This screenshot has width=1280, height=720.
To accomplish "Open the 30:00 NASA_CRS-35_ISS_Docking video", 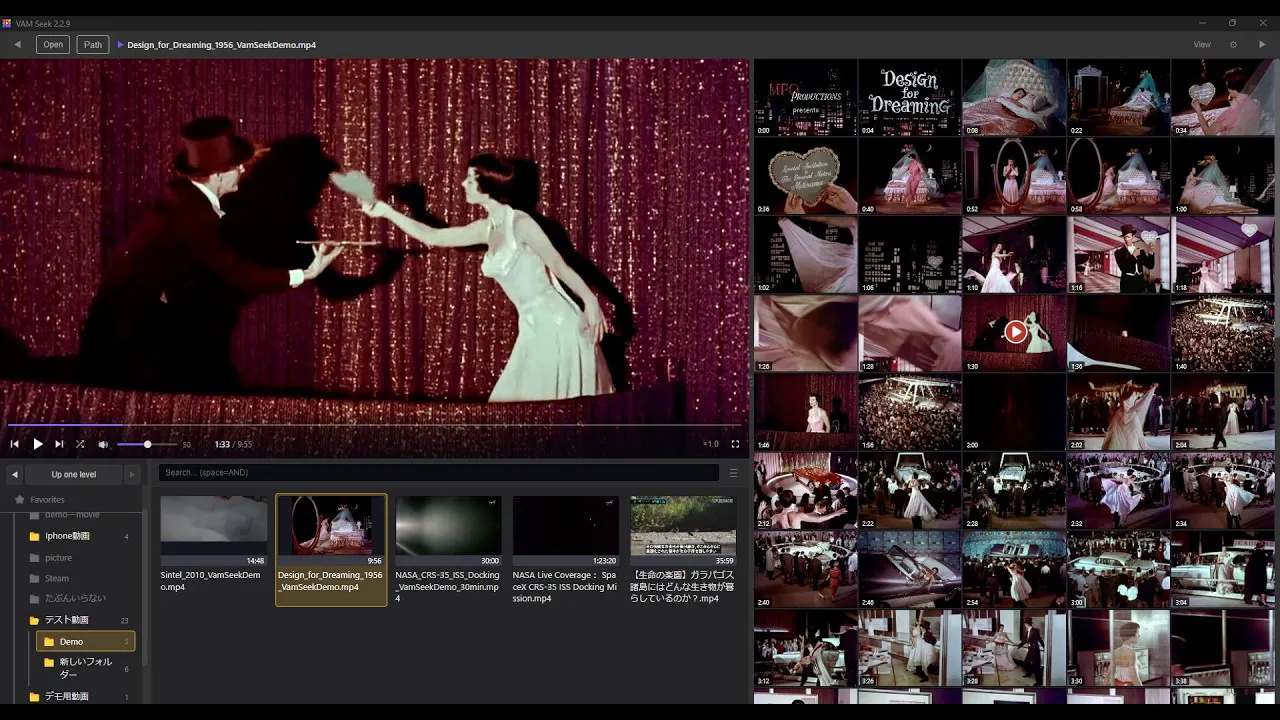I will (448, 550).
